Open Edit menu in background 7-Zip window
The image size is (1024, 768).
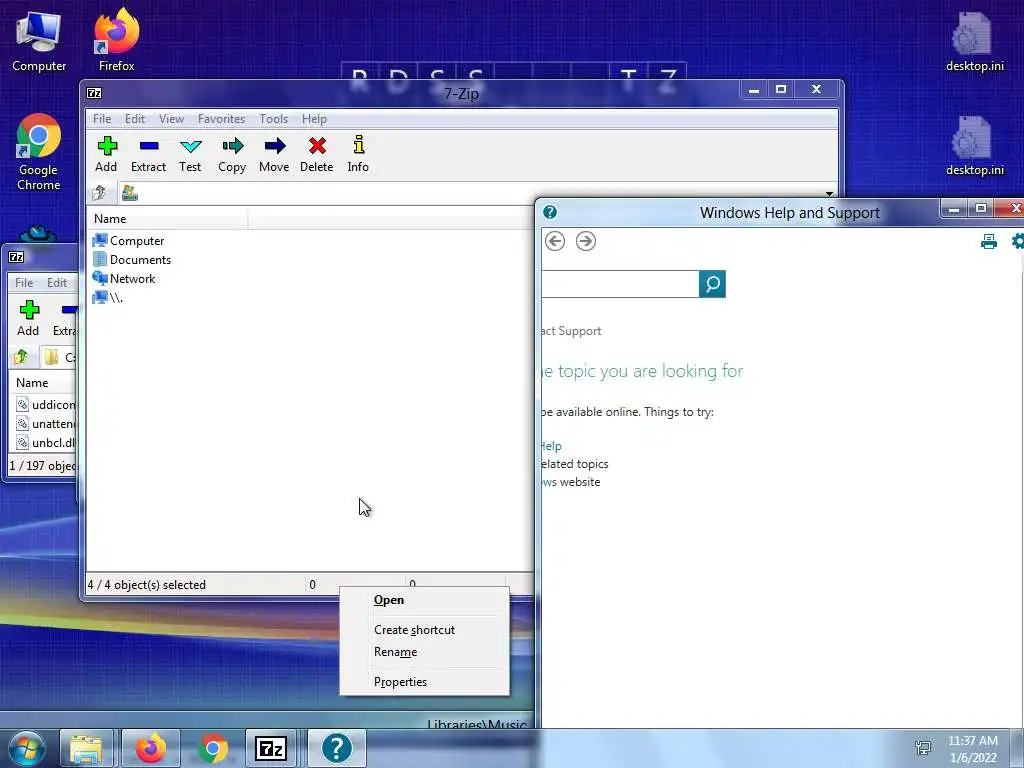57,283
